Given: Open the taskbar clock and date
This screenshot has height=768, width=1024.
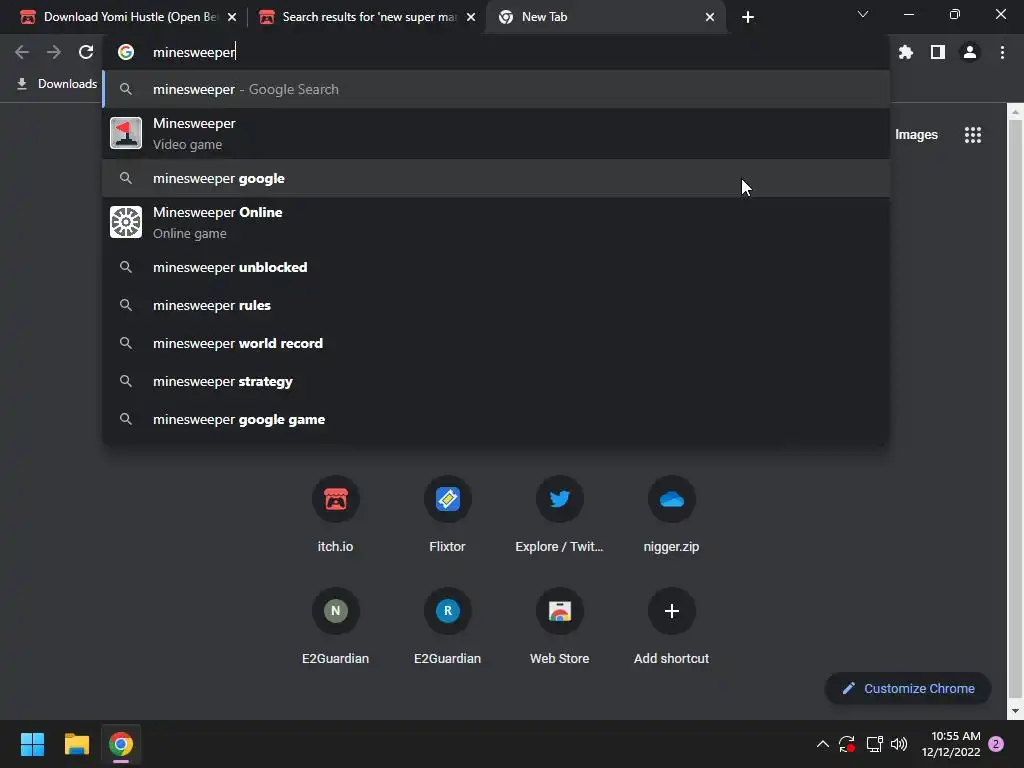Looking at the screenshot, I should point(951,744).
